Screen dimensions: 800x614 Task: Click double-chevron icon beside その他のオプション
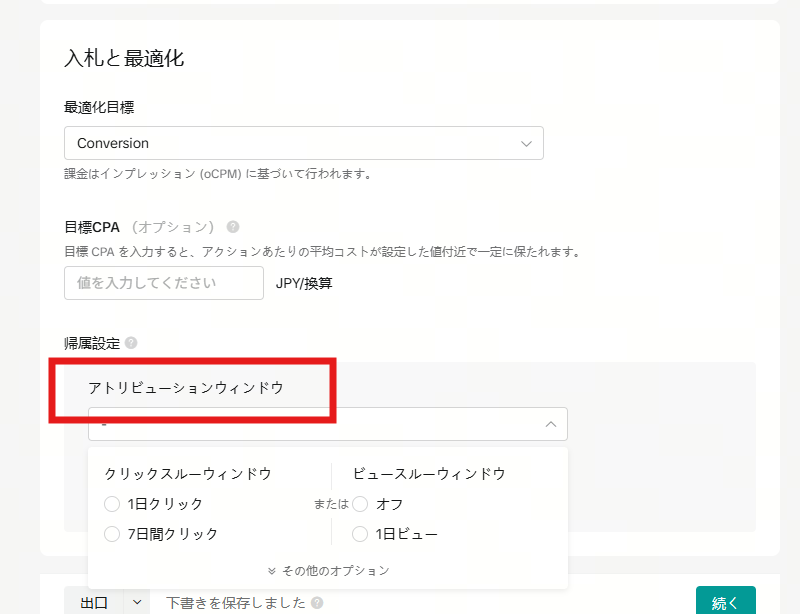(272, 571)
